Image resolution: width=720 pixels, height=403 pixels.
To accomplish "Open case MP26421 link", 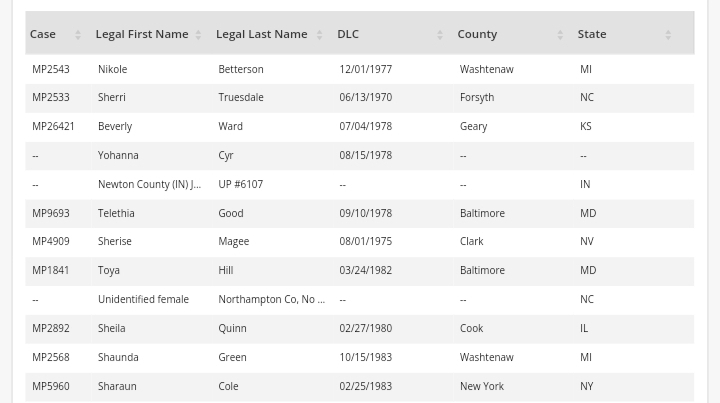I will pyautogui.click(x=54, y=127).
